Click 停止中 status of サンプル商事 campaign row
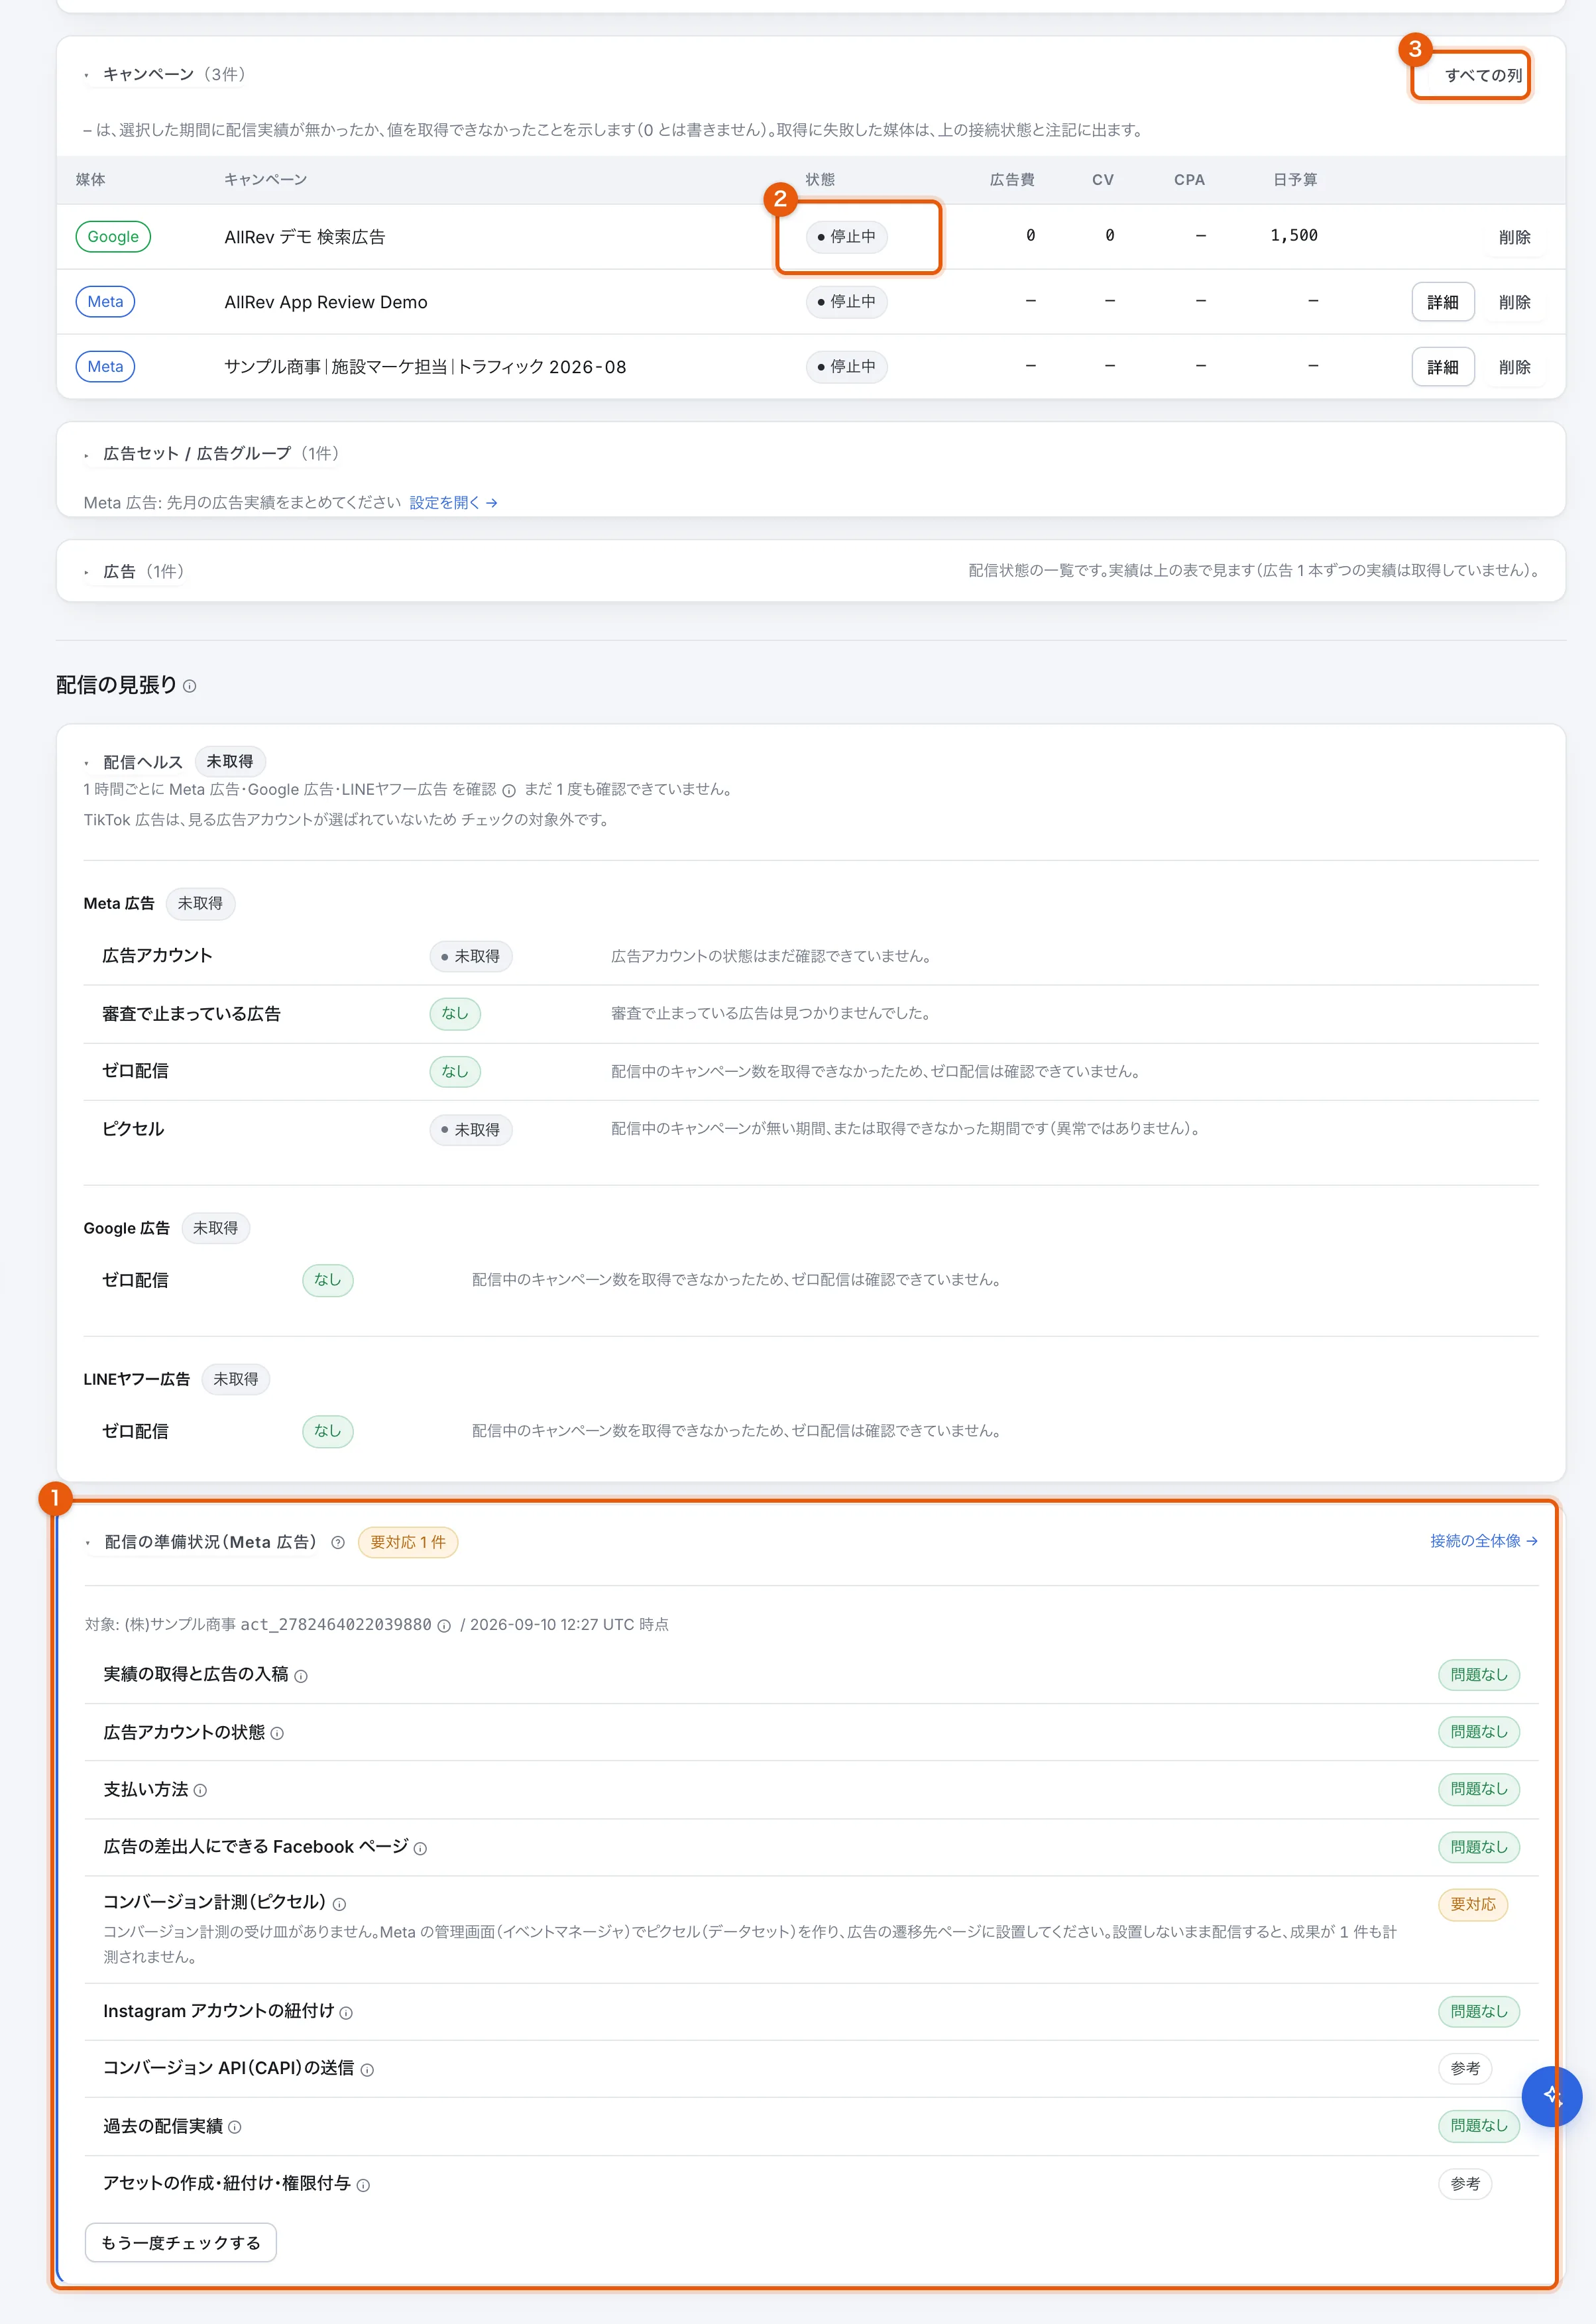The image size is (1596, 2324). (x=846, y=366)
